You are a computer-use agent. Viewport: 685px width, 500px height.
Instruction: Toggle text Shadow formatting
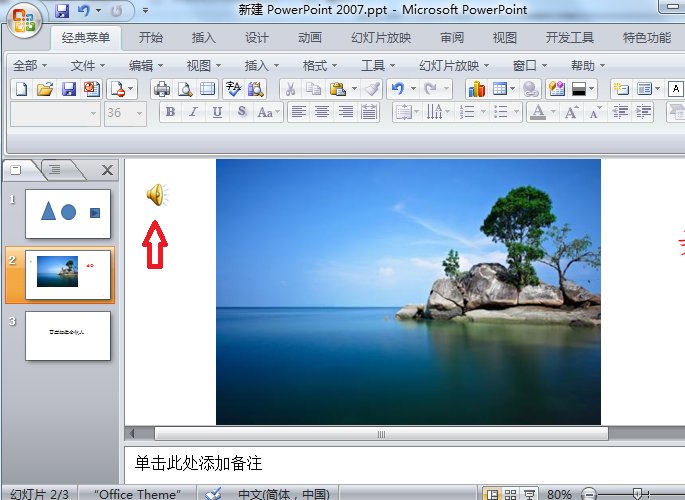tap(242, 112)
